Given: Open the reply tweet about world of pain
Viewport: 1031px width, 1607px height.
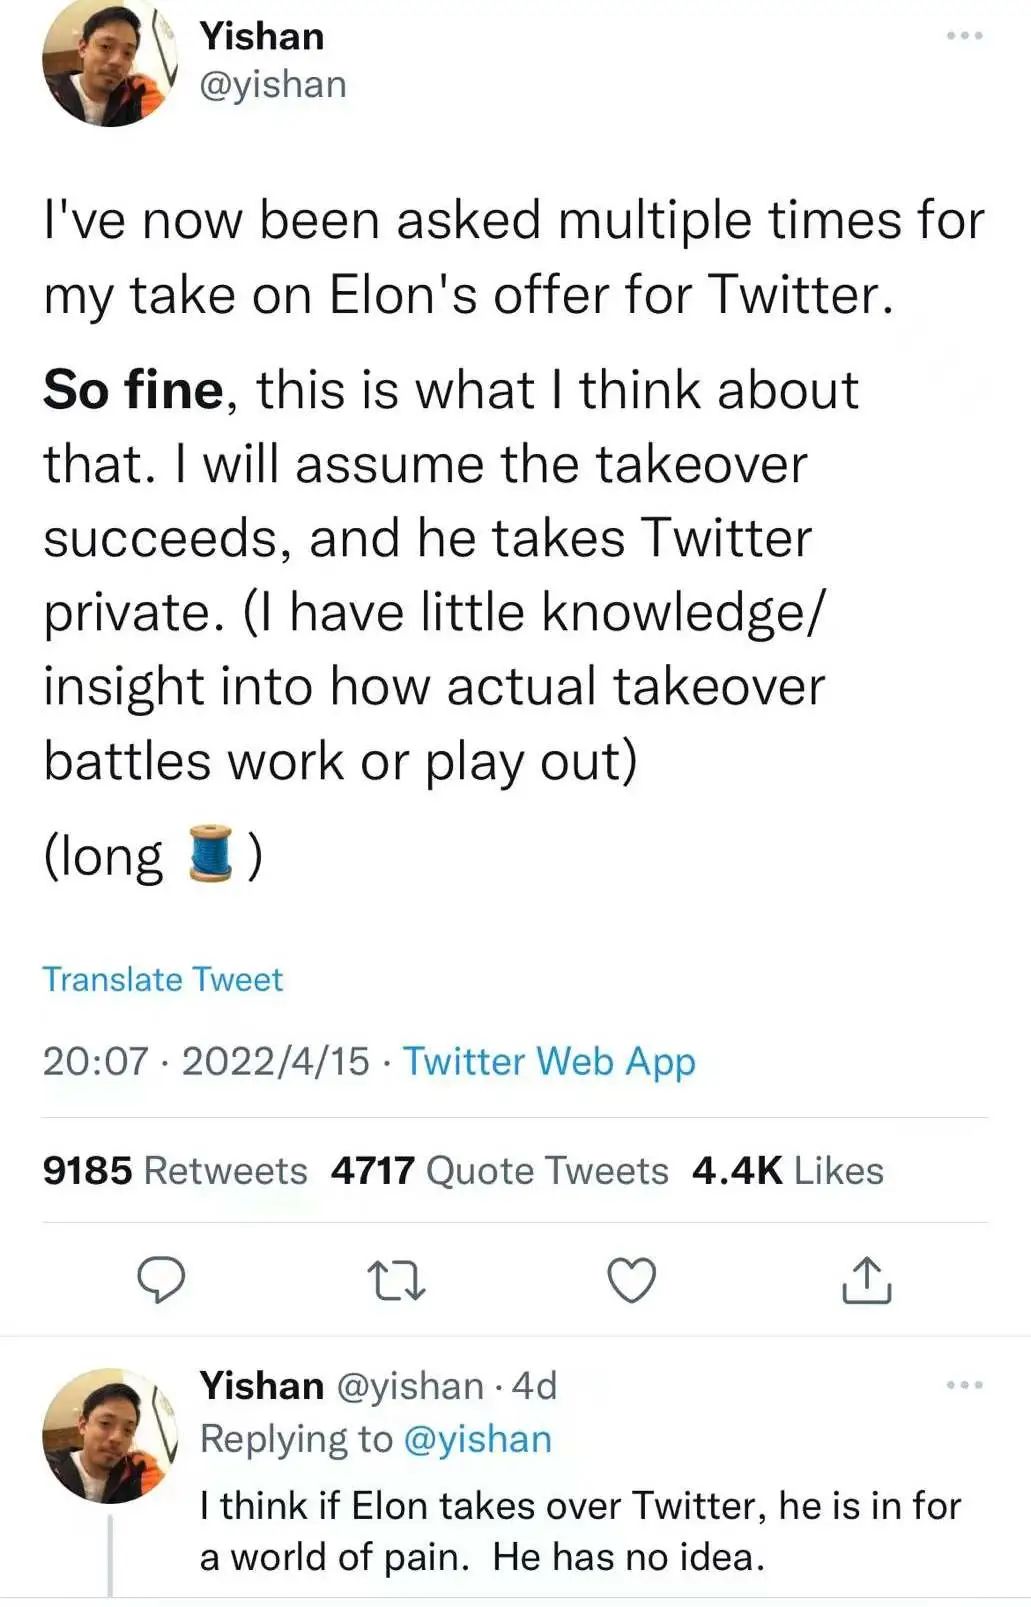Looking at the screenshot, I should 580,1531.
